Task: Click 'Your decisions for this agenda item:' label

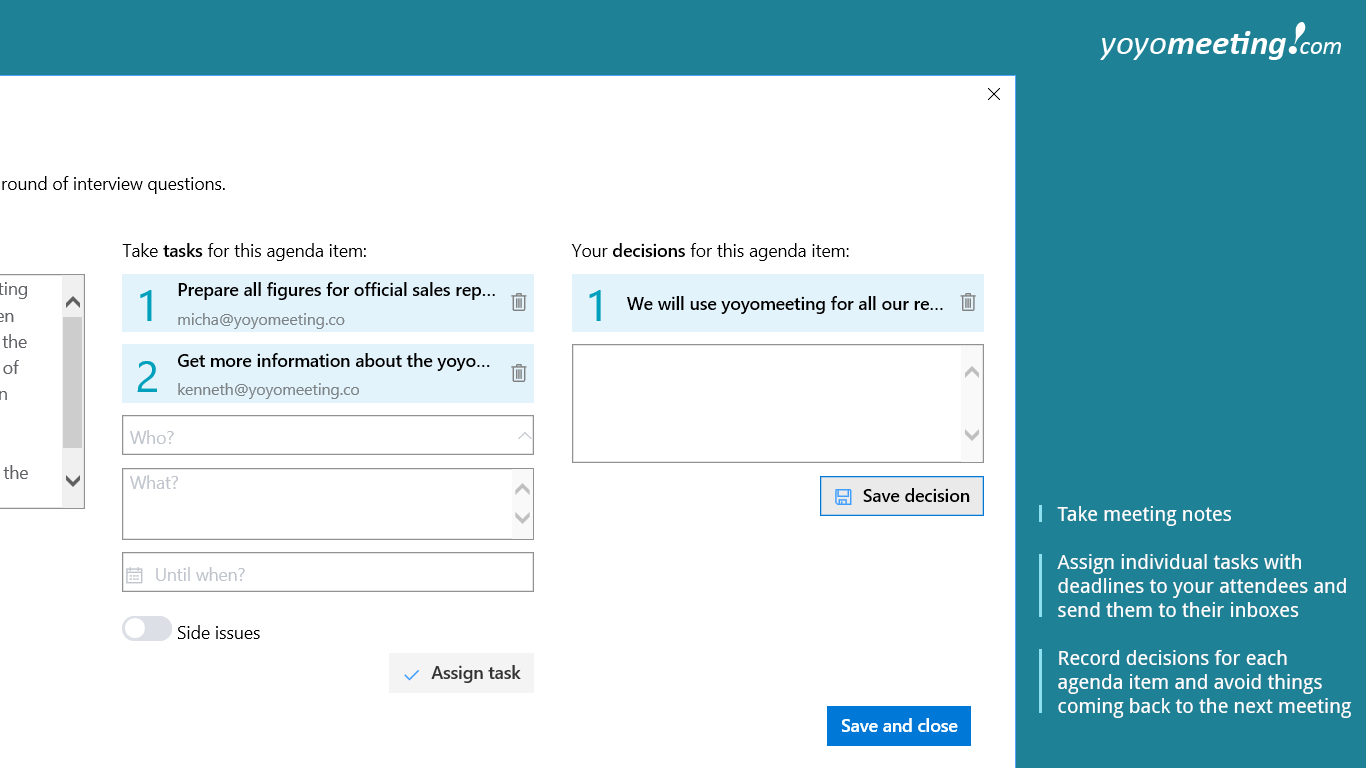Action: tap(711, 251)
